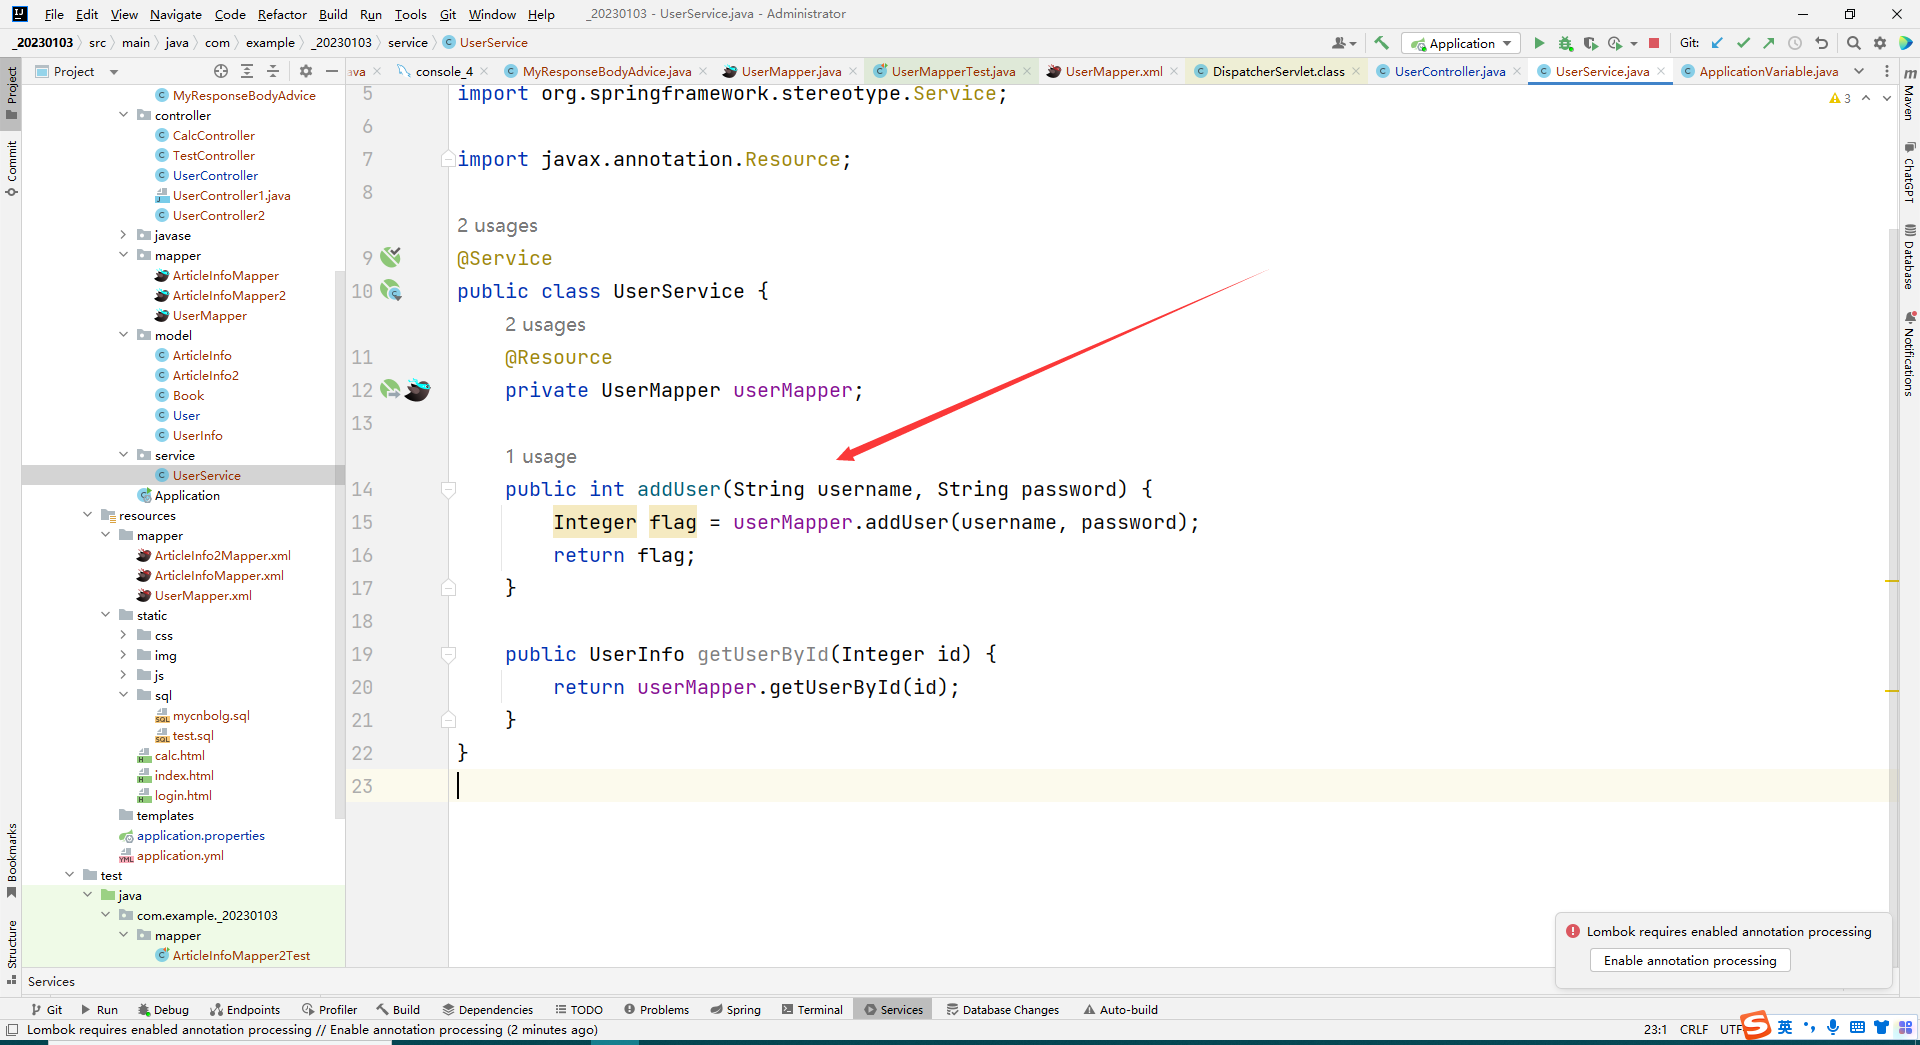Open the Terminal tool window
This screenshot has width=1920, height=1045.
coord(812,1010)
